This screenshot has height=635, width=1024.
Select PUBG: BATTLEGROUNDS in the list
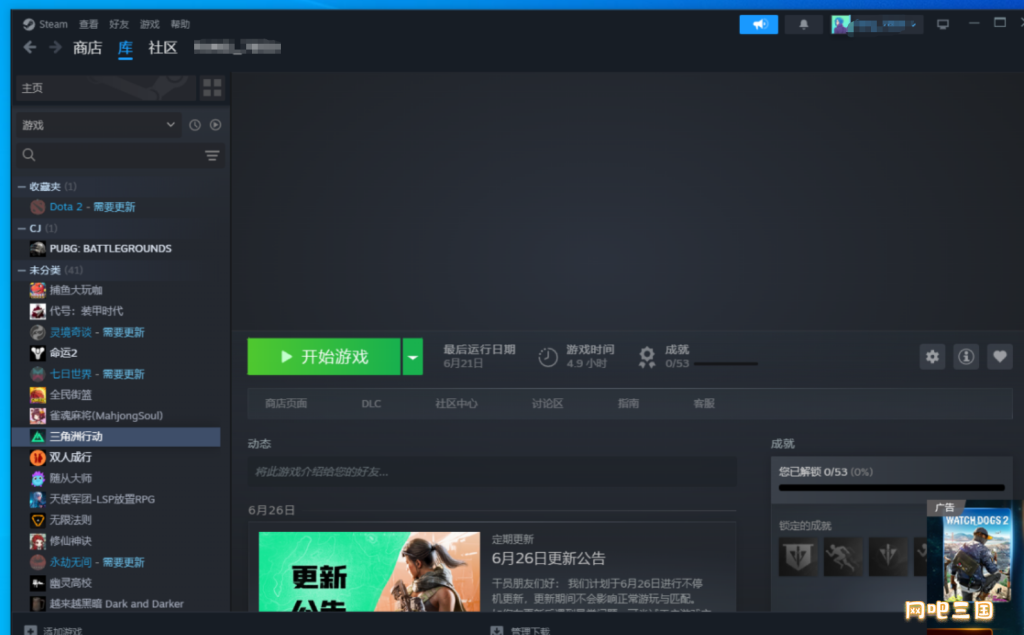click(118, 248)
